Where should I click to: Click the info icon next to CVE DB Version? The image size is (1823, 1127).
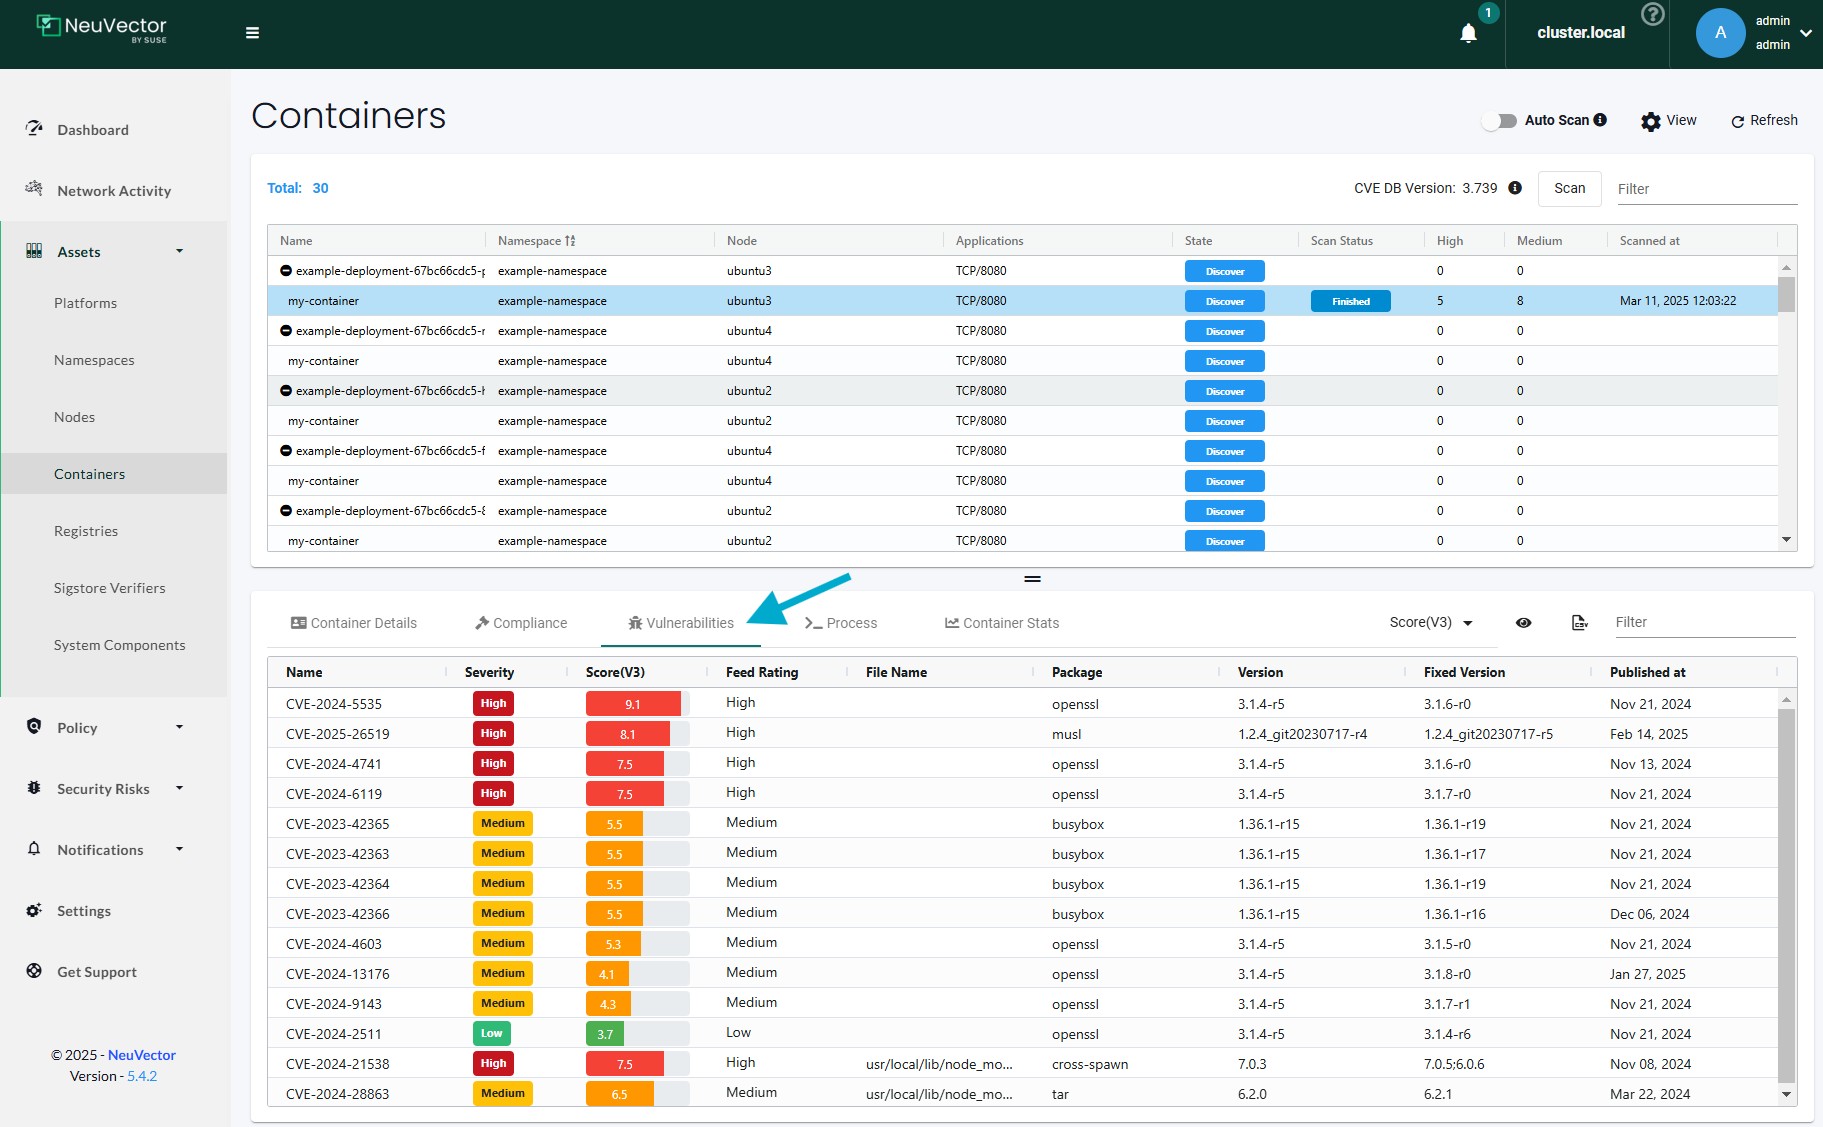coord(1514,187)
